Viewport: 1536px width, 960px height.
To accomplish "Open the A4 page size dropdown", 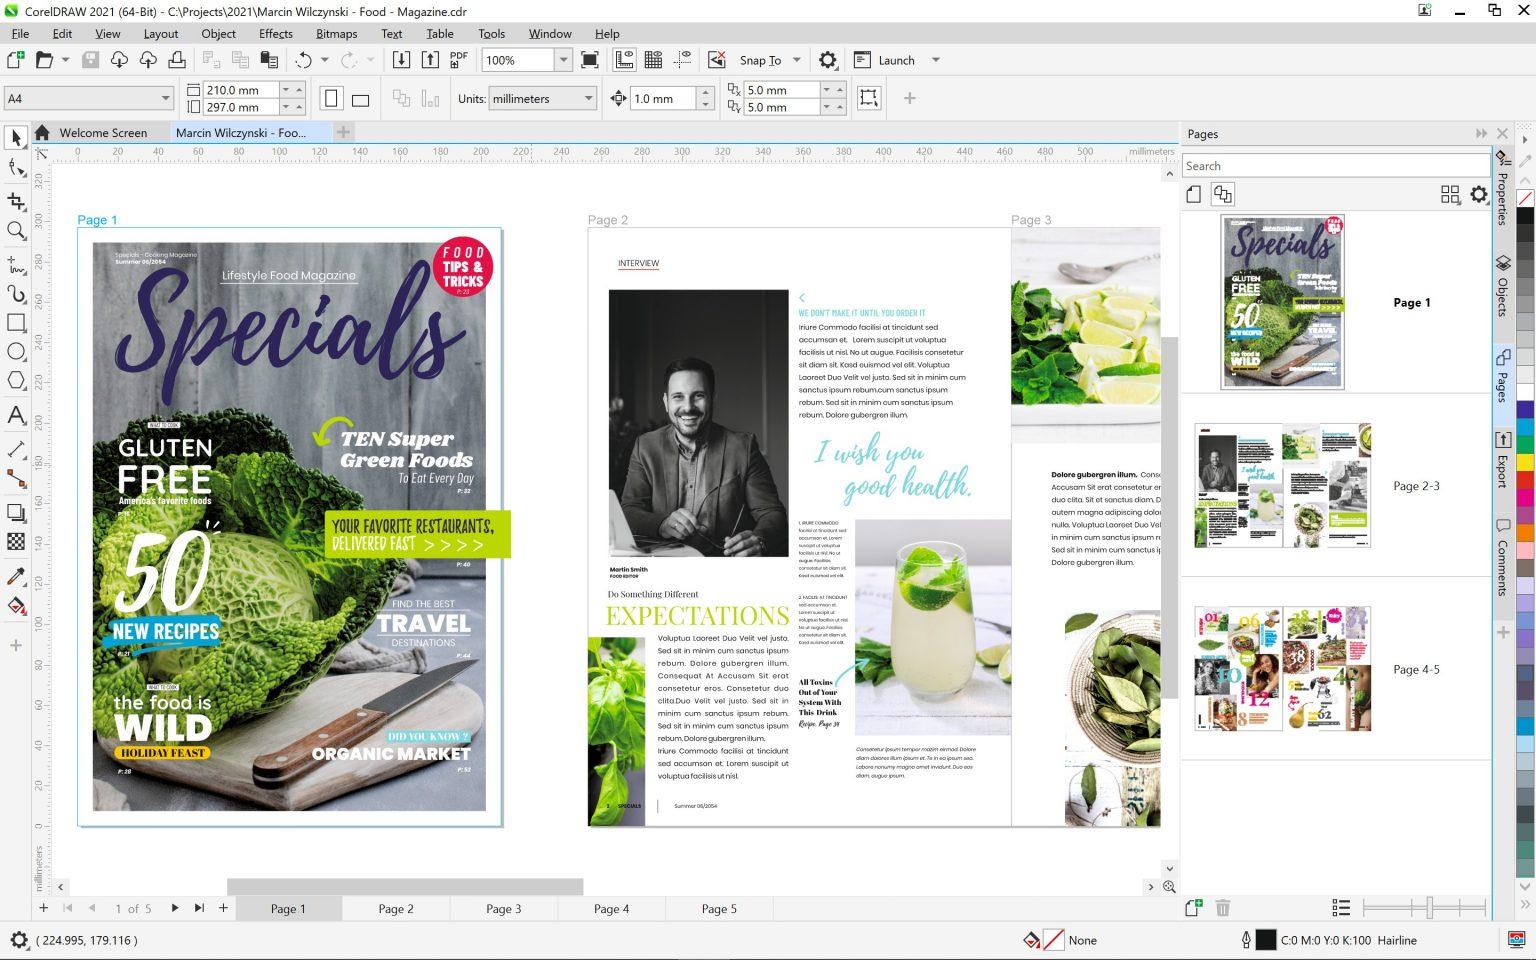I will click(165, 99).
